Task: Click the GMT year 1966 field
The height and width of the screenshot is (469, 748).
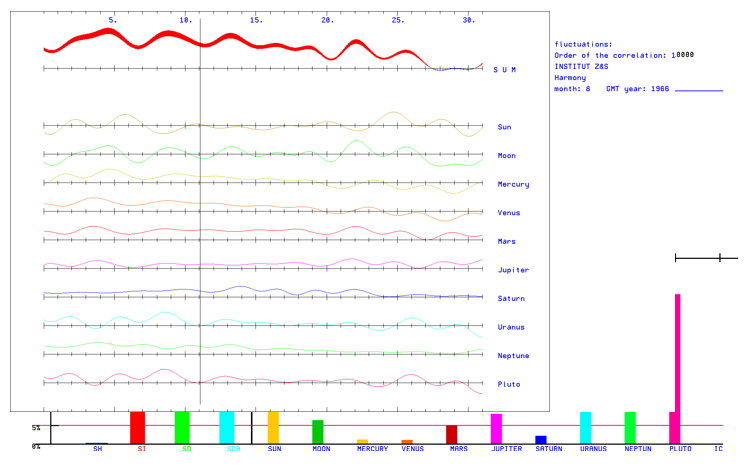Action: pyautogui.click(x=659, y=89)
